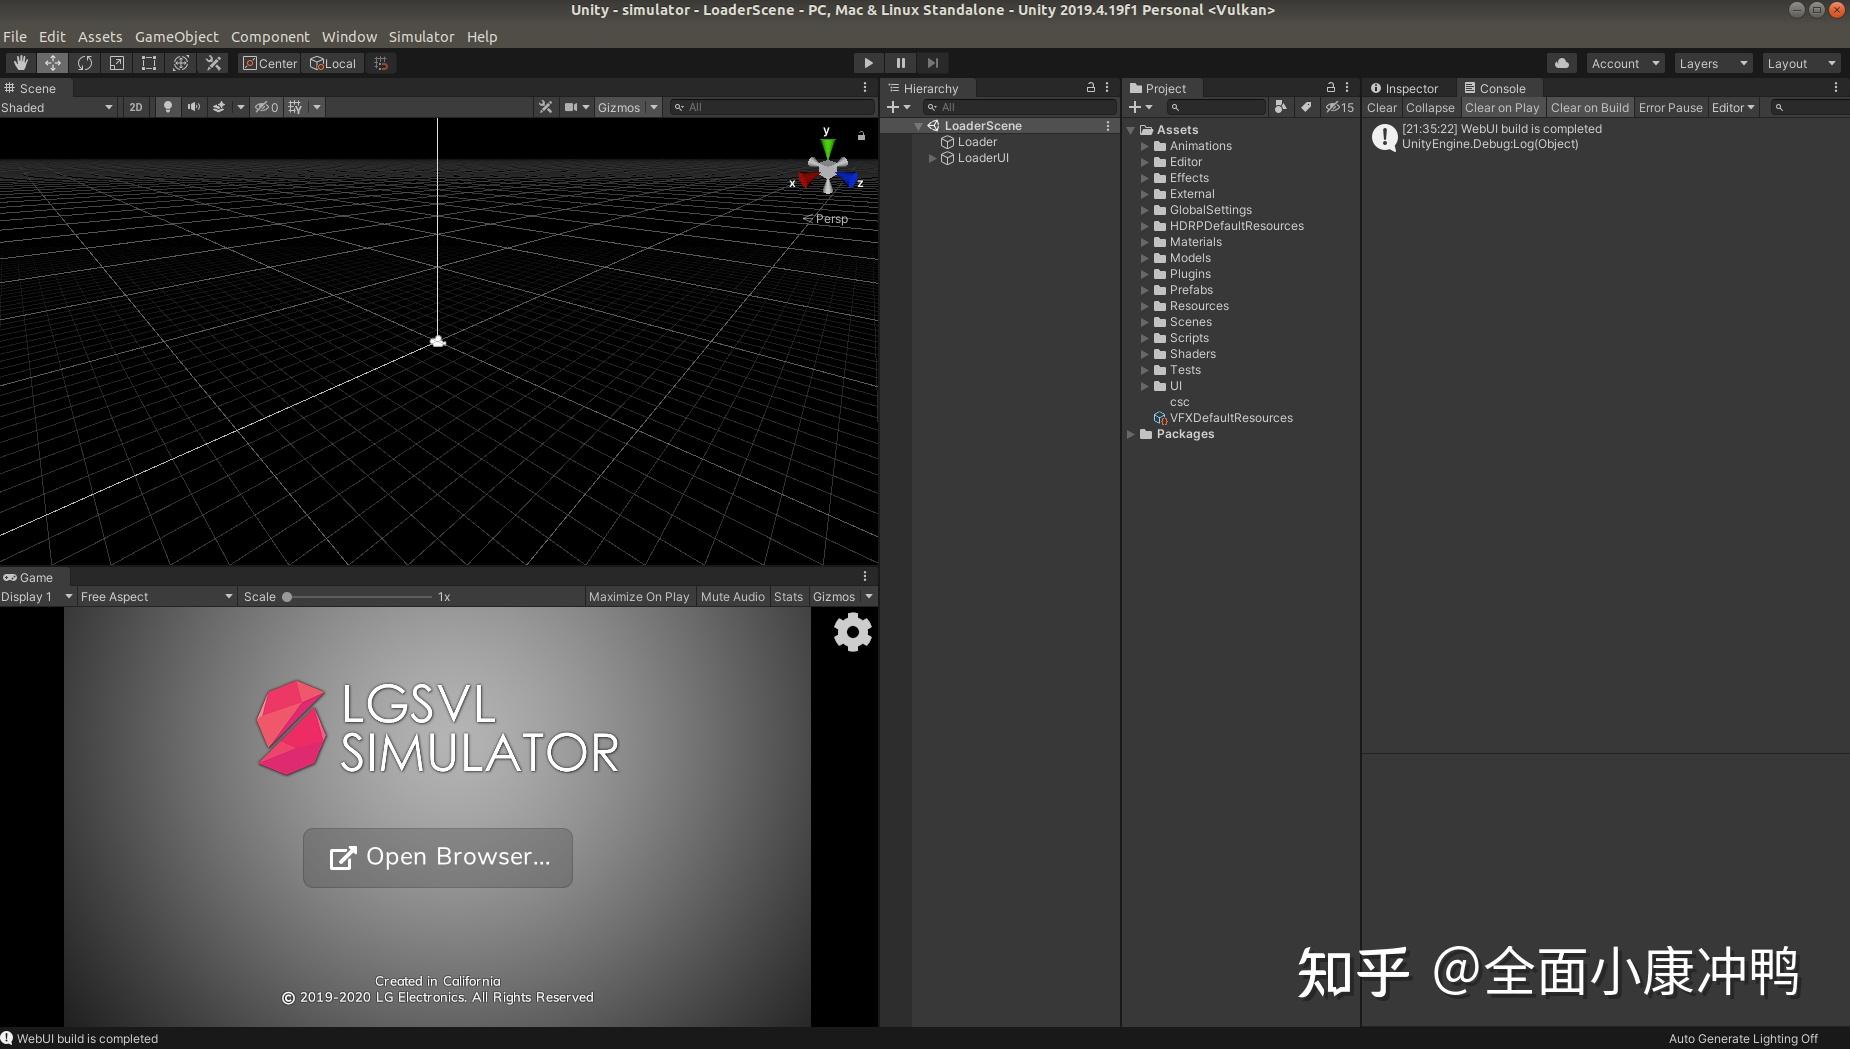Open the Shaded draw mode dropdown
Screen dimensions: 1850x1049
[57, 107]
